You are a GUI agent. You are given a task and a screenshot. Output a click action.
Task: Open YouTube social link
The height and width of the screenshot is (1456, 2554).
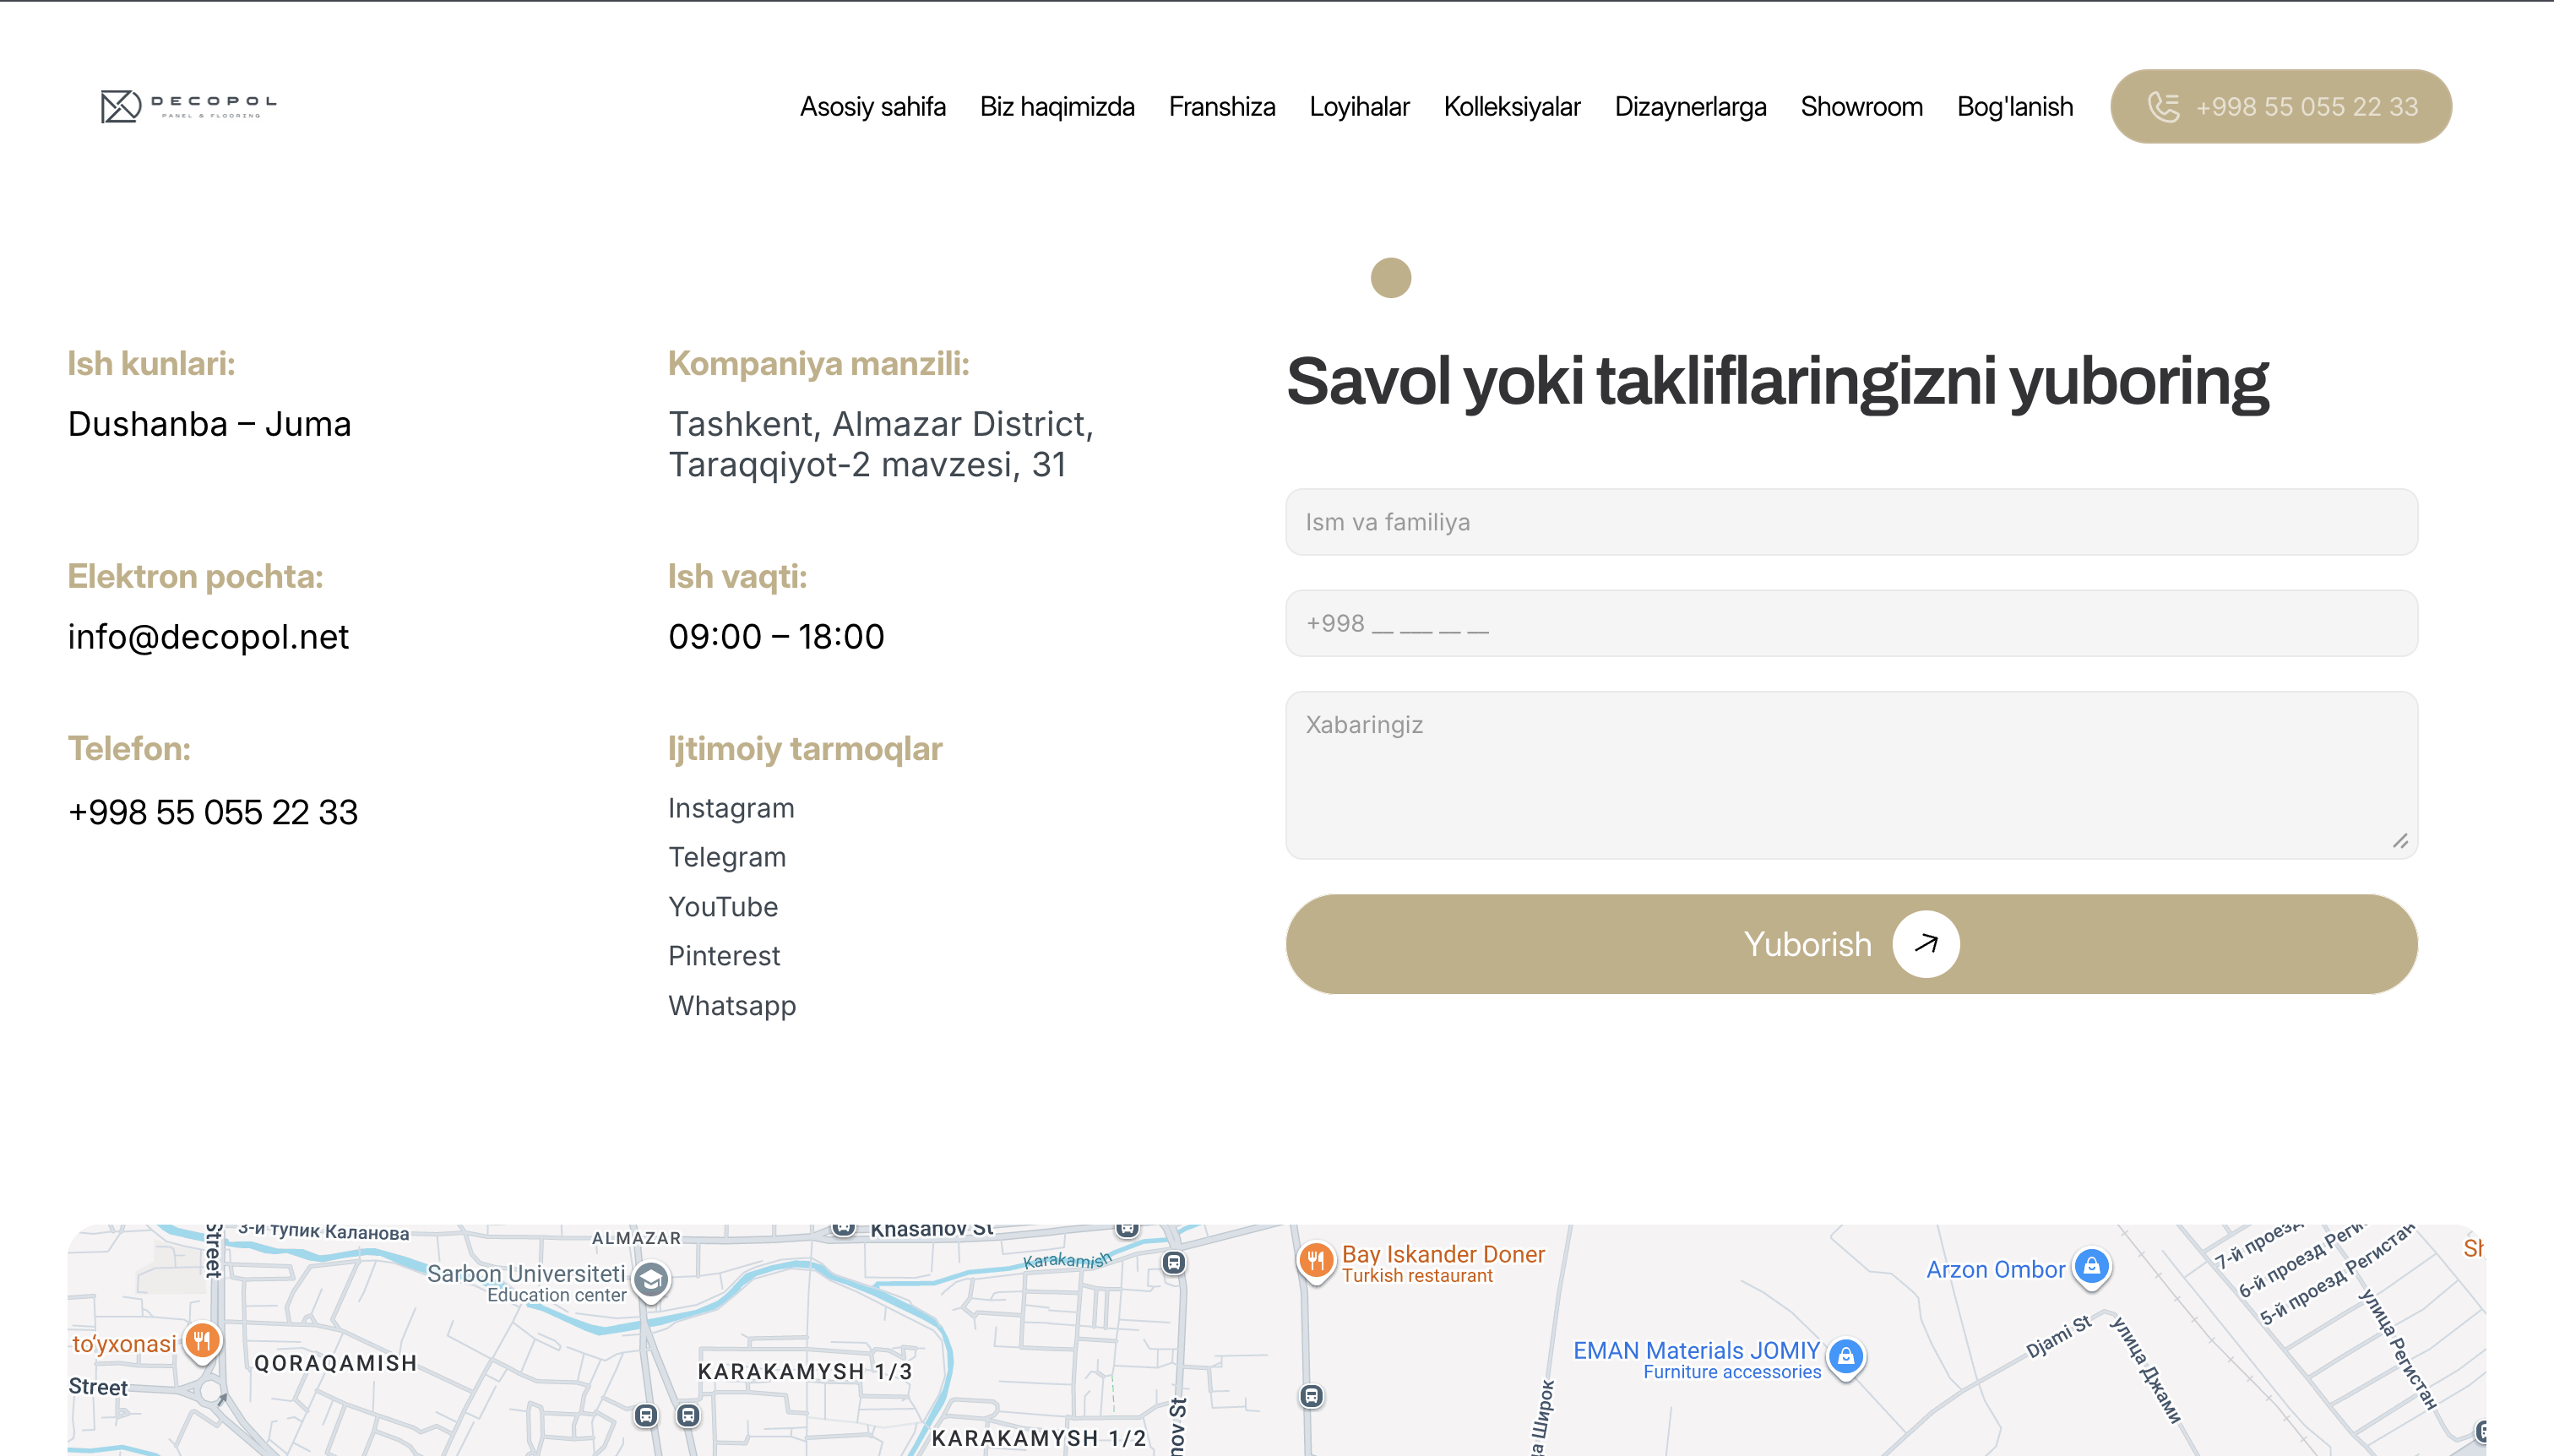coord(723,907)
